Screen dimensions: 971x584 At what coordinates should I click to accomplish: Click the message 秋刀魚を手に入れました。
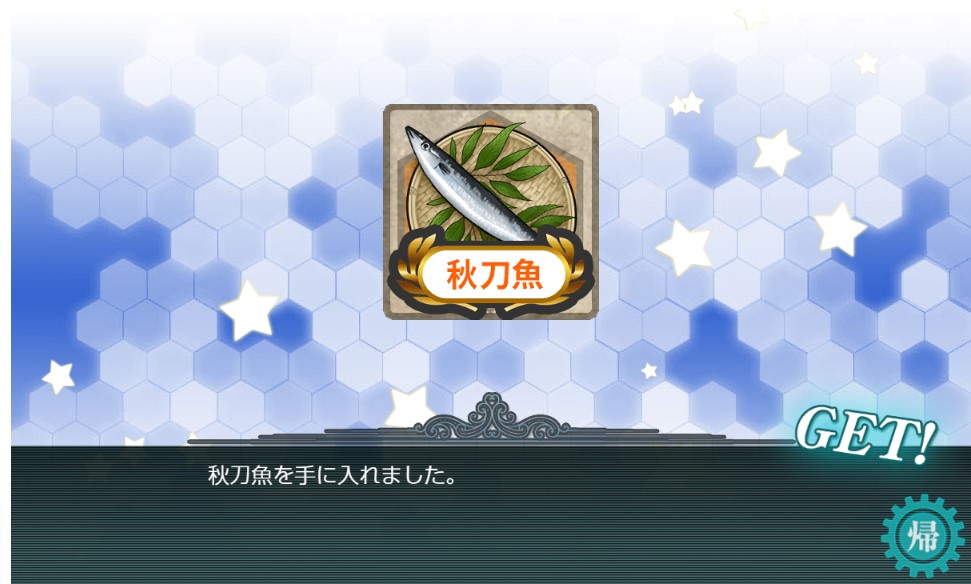(333, 476)
